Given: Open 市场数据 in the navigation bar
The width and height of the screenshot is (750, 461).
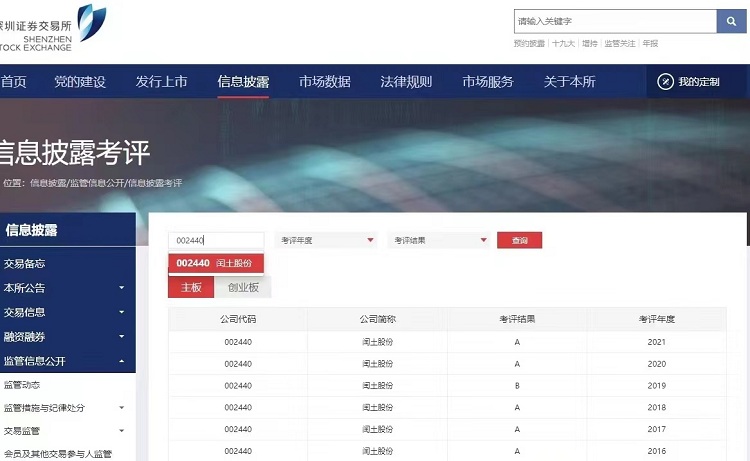Looking at the screenshot, I should pos(324,82).
